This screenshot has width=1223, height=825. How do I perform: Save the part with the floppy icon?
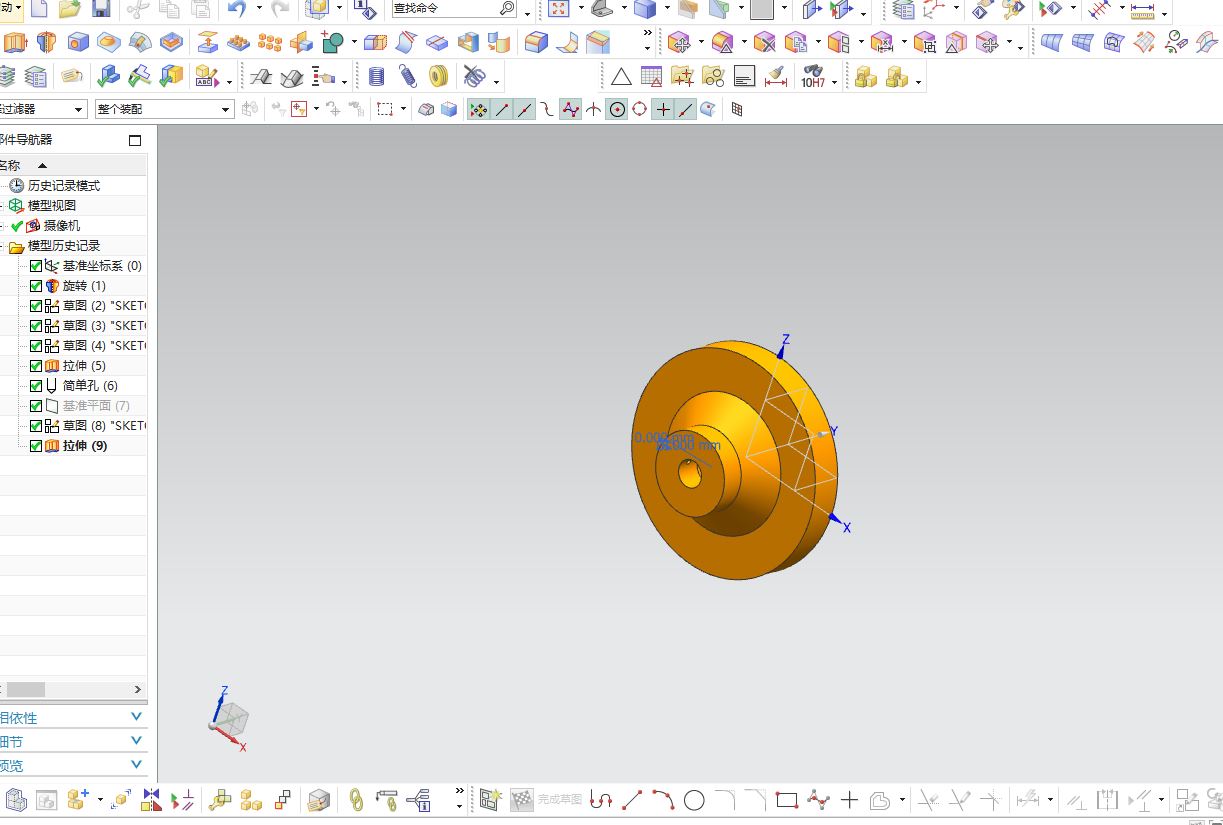pos(101,10)
